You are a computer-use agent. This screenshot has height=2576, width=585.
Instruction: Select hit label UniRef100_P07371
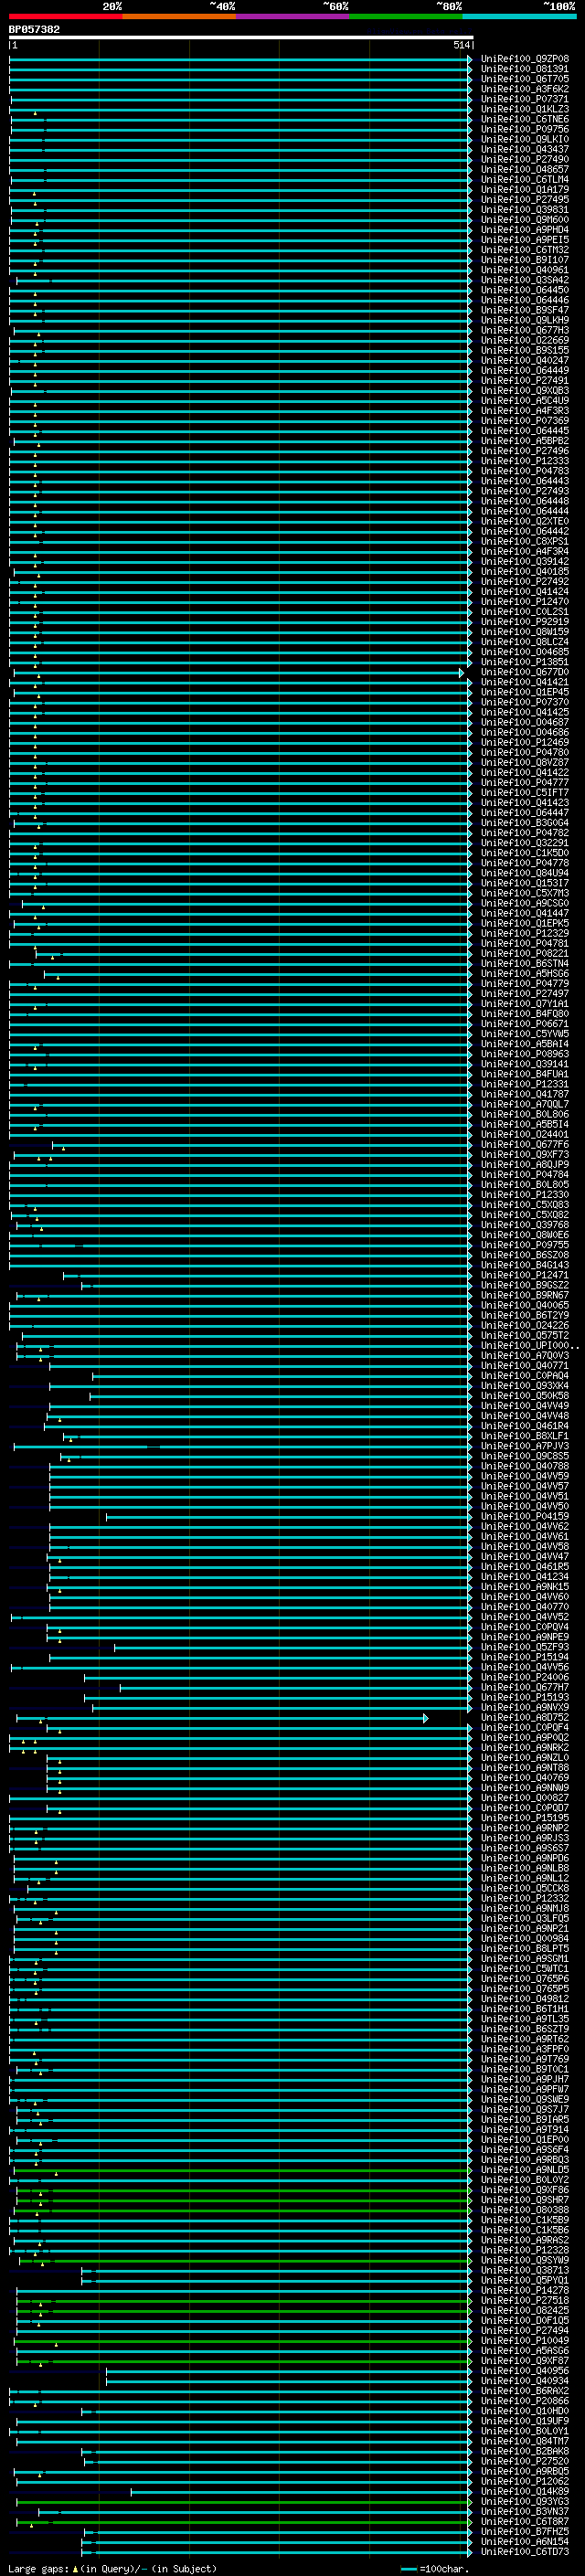525,99
